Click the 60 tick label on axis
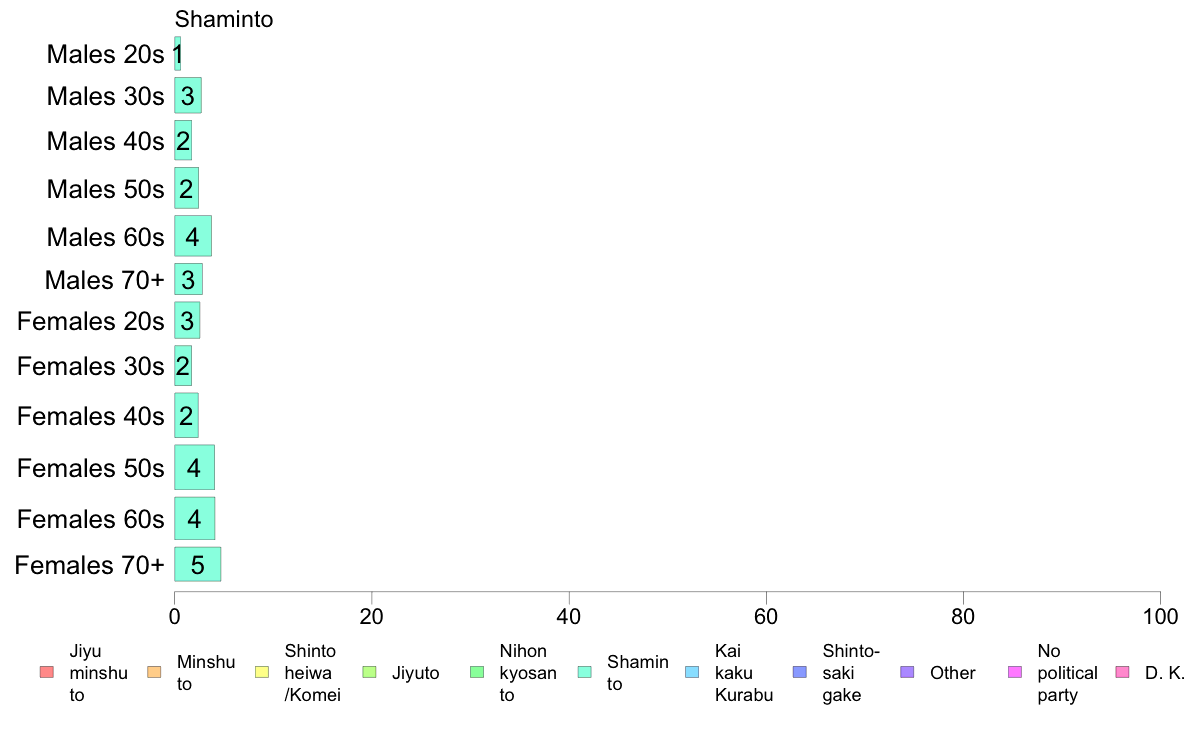This screenshot has width=1188, height=736. pyautogui.click(x=766, y=616)
